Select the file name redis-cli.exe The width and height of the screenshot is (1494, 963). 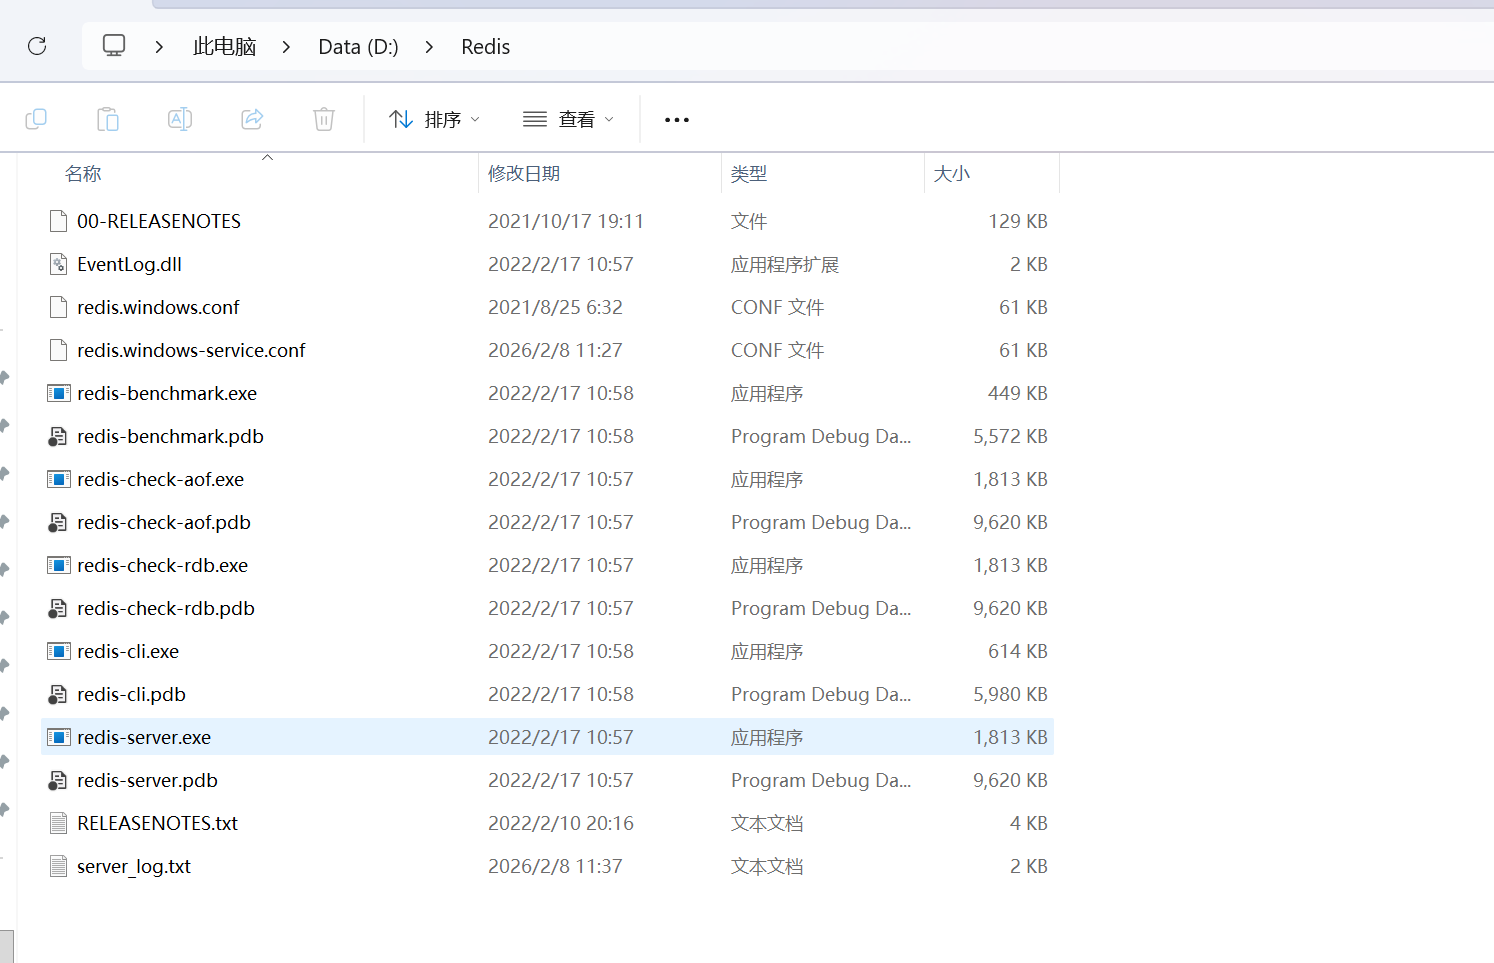128,651
